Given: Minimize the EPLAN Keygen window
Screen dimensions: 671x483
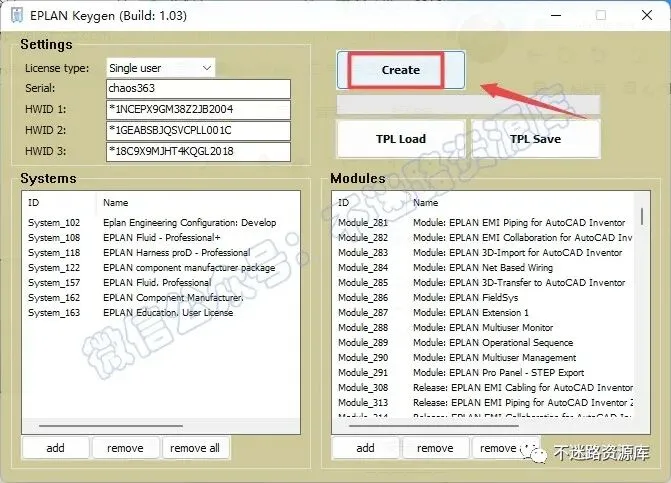Looking at the screenshot, I should tap(556, 15).
